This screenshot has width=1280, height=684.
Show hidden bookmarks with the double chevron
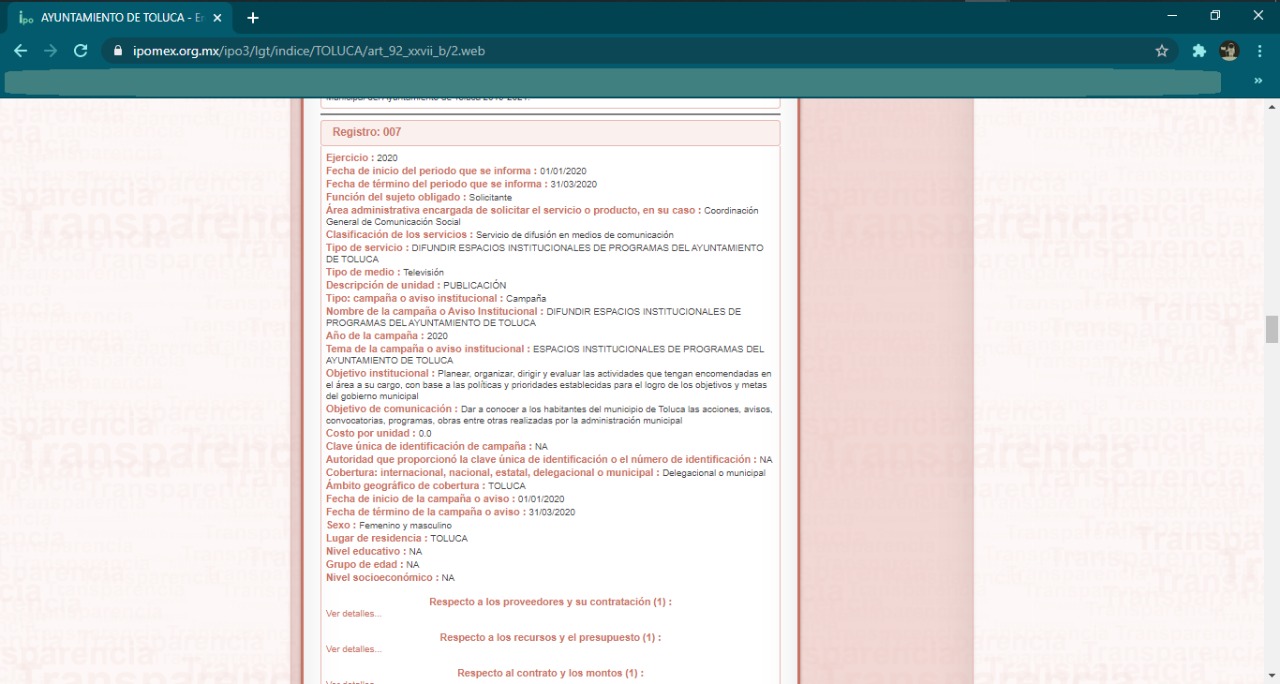[x=1259, y=81]
